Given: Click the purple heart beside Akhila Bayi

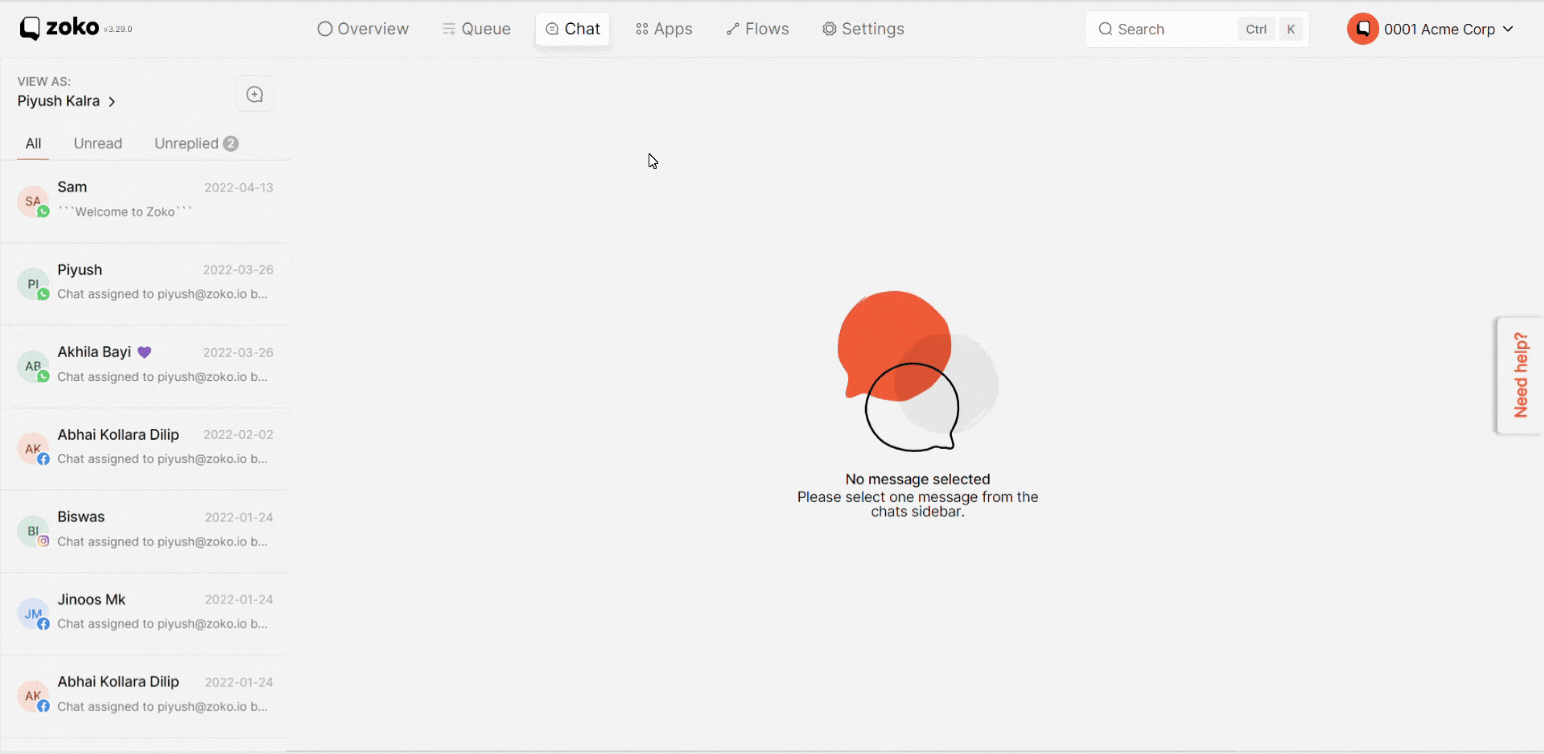Looking at the screenshot, I should [x=144, y=352].
